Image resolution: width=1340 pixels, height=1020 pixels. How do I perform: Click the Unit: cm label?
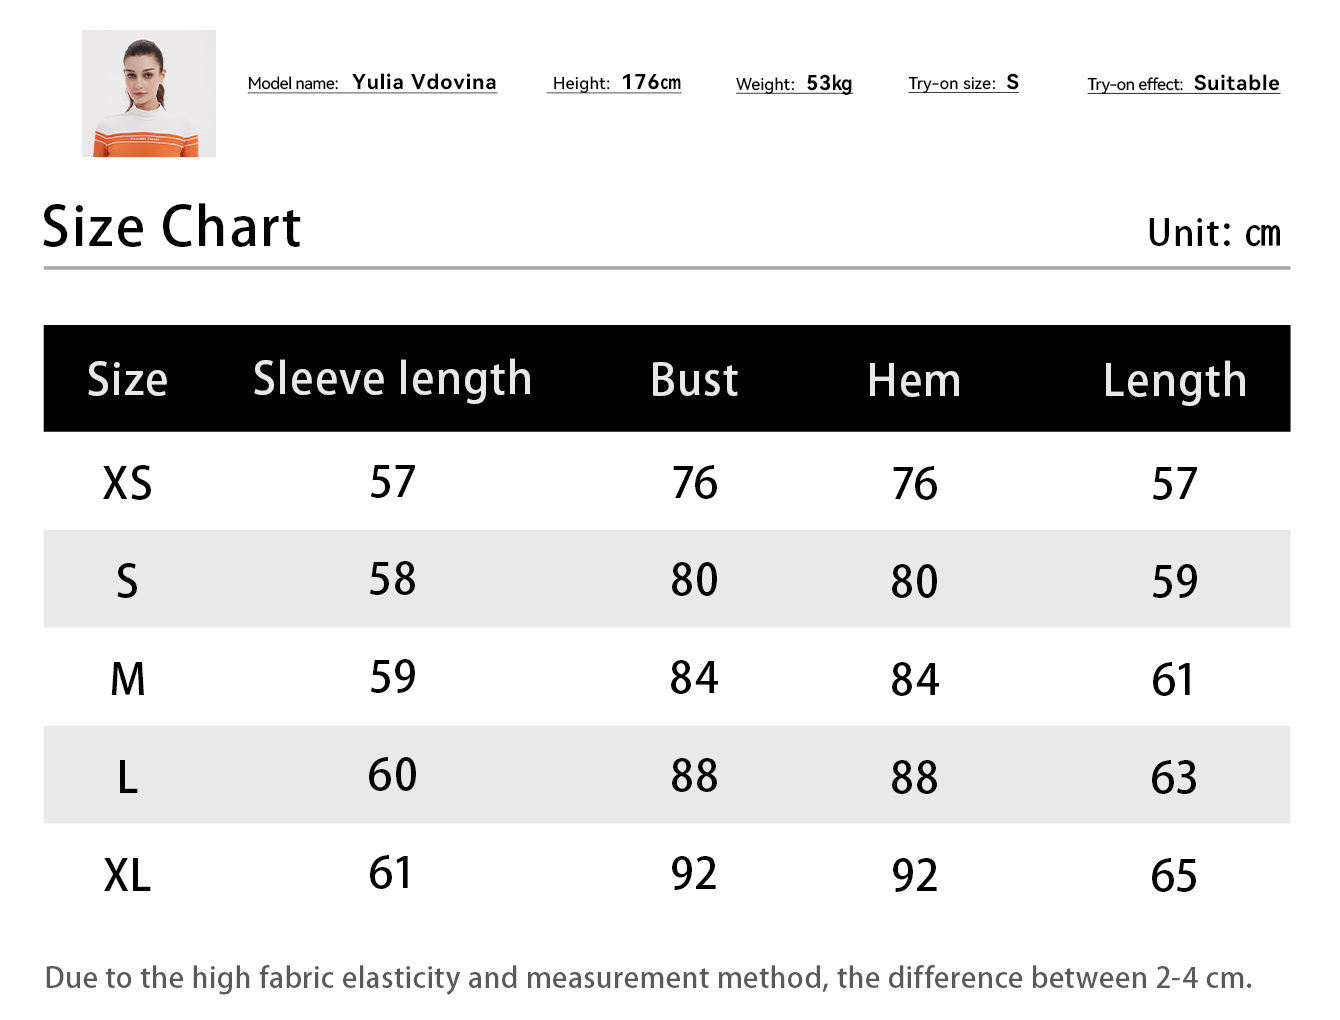pyautogui.click(x=1213, y=233)
